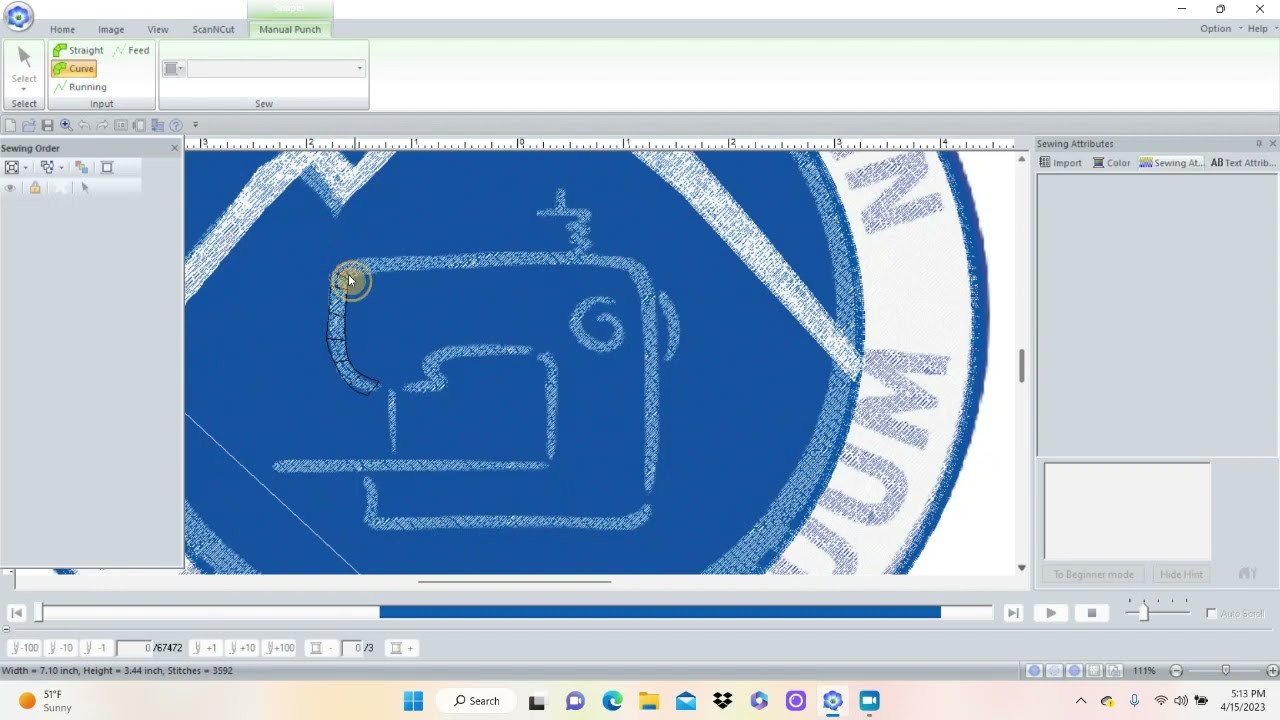Jump to end of stitch simulation
Screen dimensions: 1280x720
(x=1013, y=613)
